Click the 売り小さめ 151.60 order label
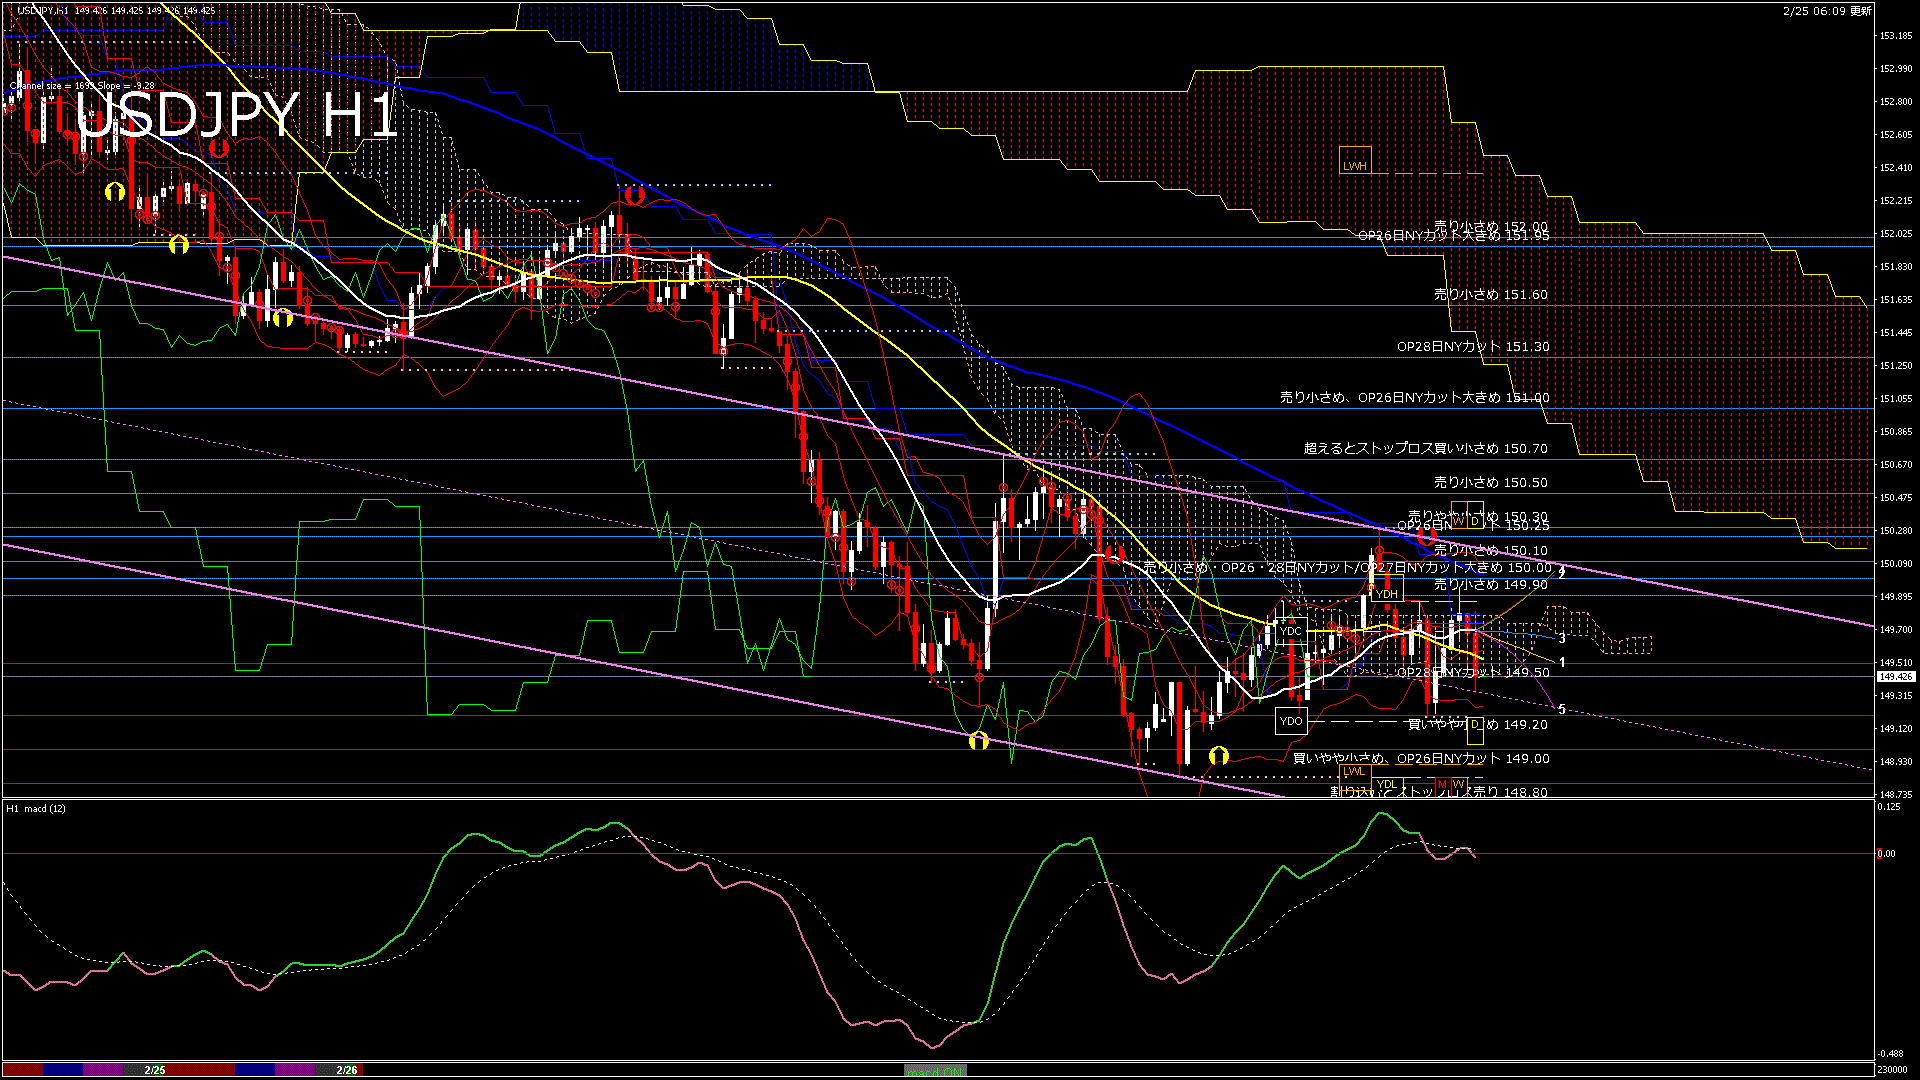The height and width of the screenshot is (1080, 1920). click(1490, 295)
